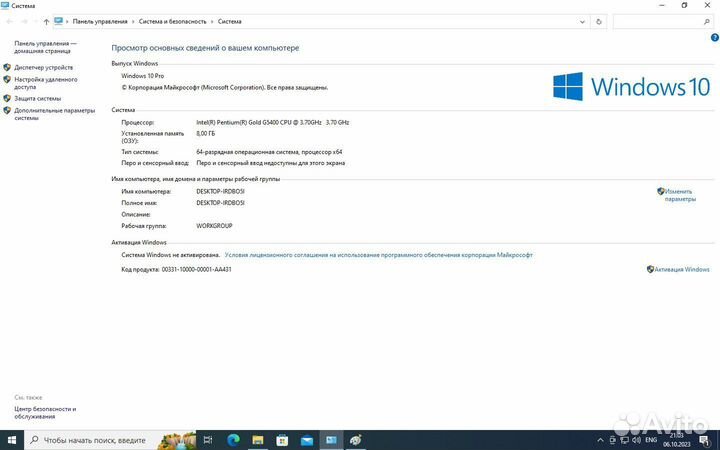720x450 pixels.
Task: Open Security and Maintenance center link
Action: tap(45, 412)
